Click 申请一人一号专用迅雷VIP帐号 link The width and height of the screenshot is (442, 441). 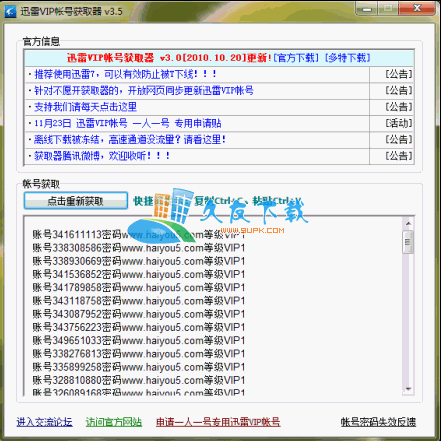[x=218, y=422]
